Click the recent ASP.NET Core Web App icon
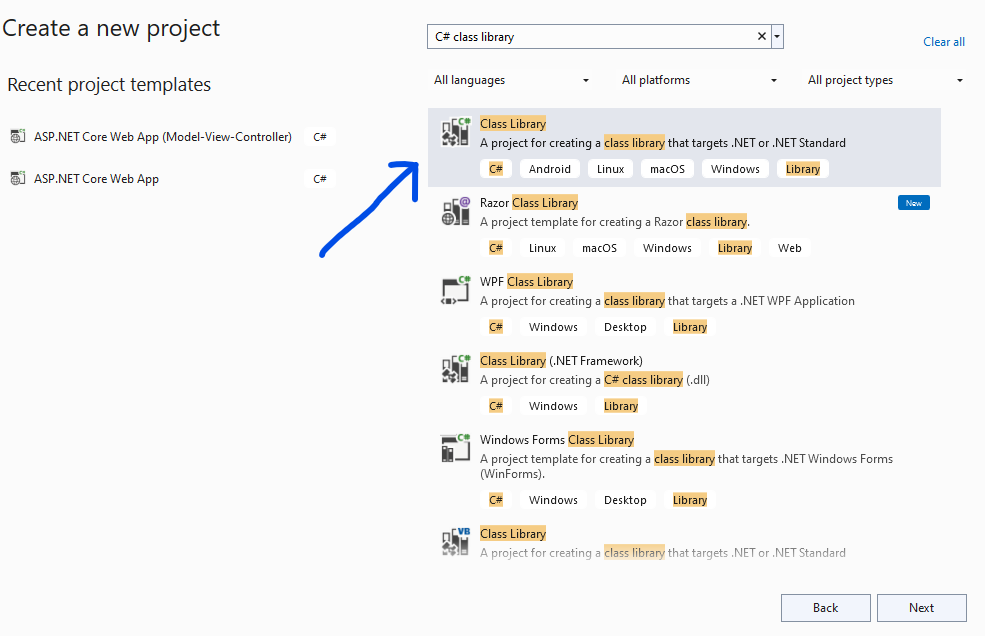985x636 pixels. tap(17, 179)
